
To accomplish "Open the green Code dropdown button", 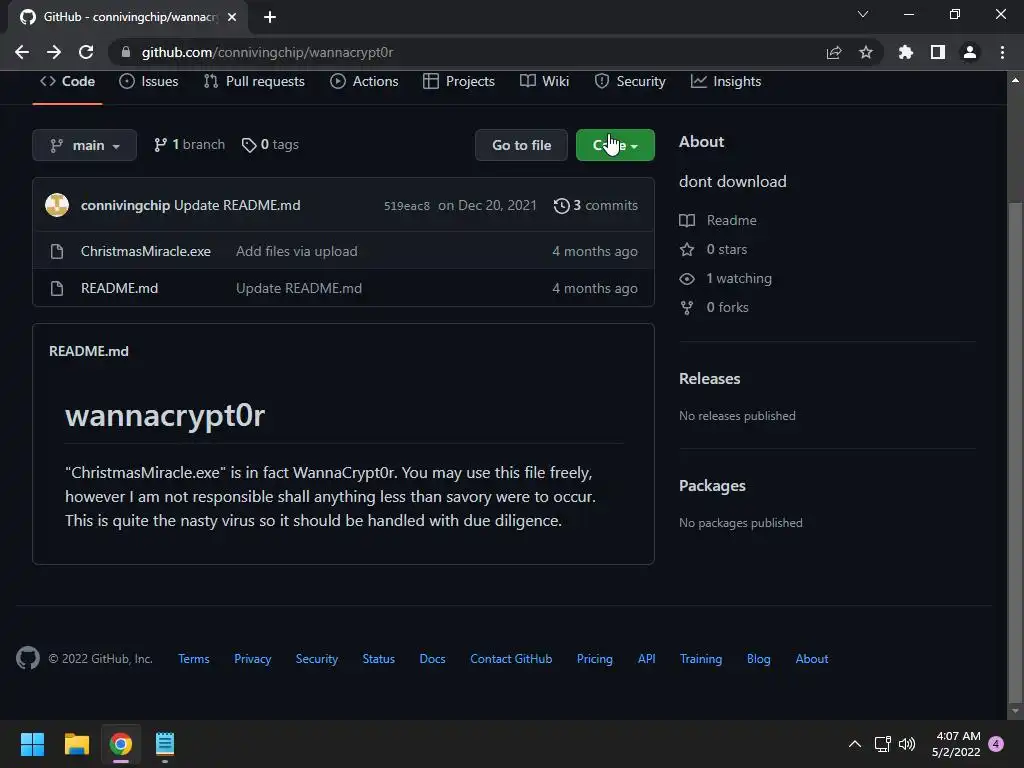I will (x=615, y=145).
